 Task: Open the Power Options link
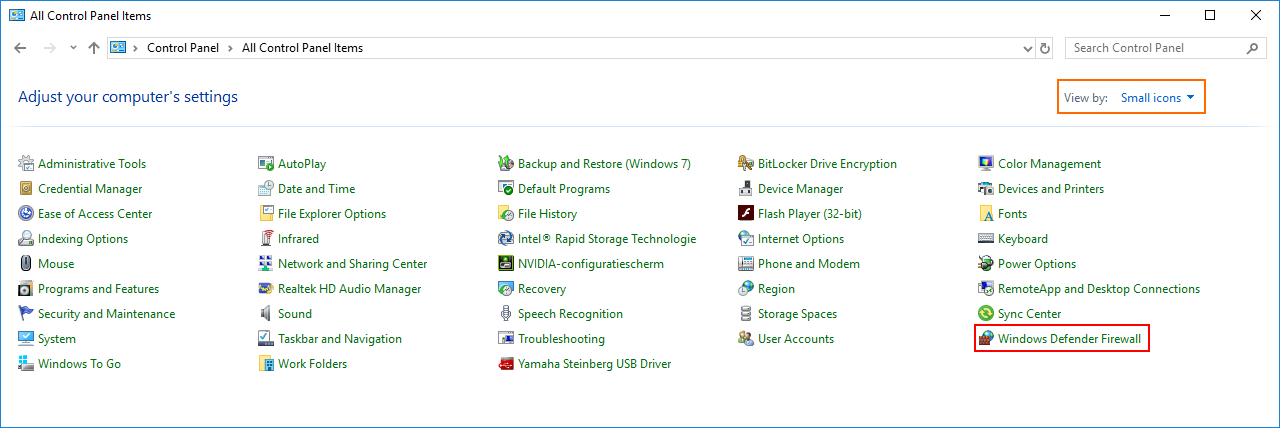point(1037,264)
